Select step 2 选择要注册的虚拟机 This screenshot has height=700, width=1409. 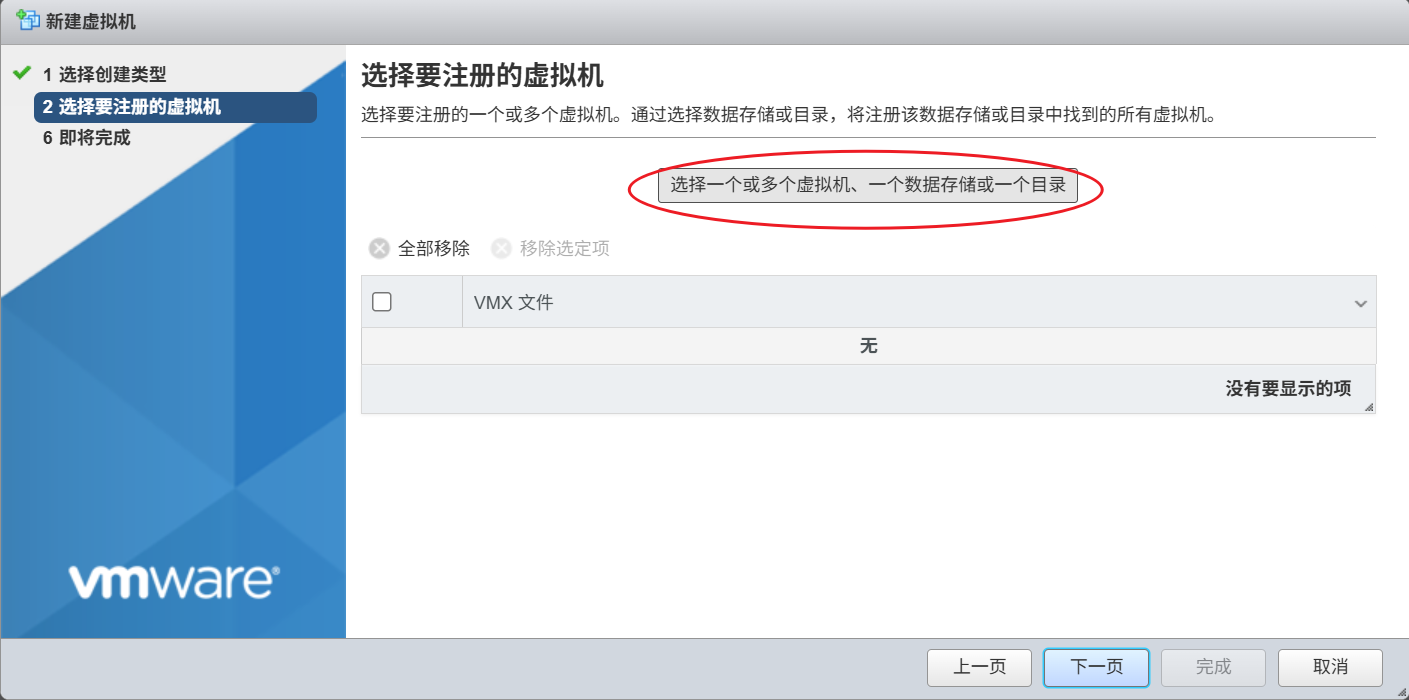click(175, 107)
